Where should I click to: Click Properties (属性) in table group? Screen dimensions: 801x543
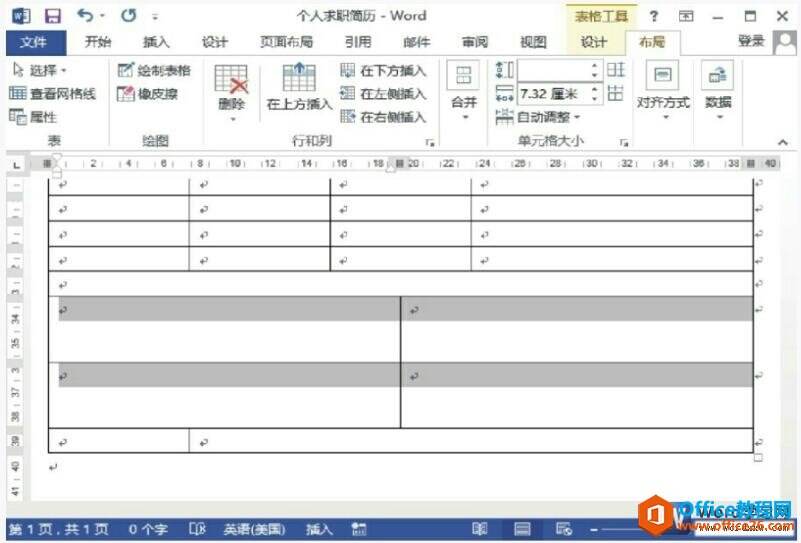point(33,117)
